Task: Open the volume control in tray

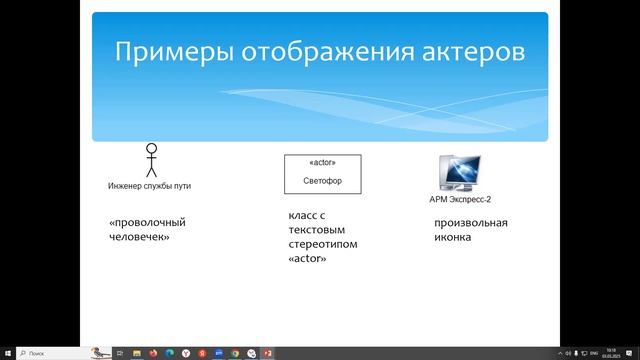Action: click(x=568, y=353)
